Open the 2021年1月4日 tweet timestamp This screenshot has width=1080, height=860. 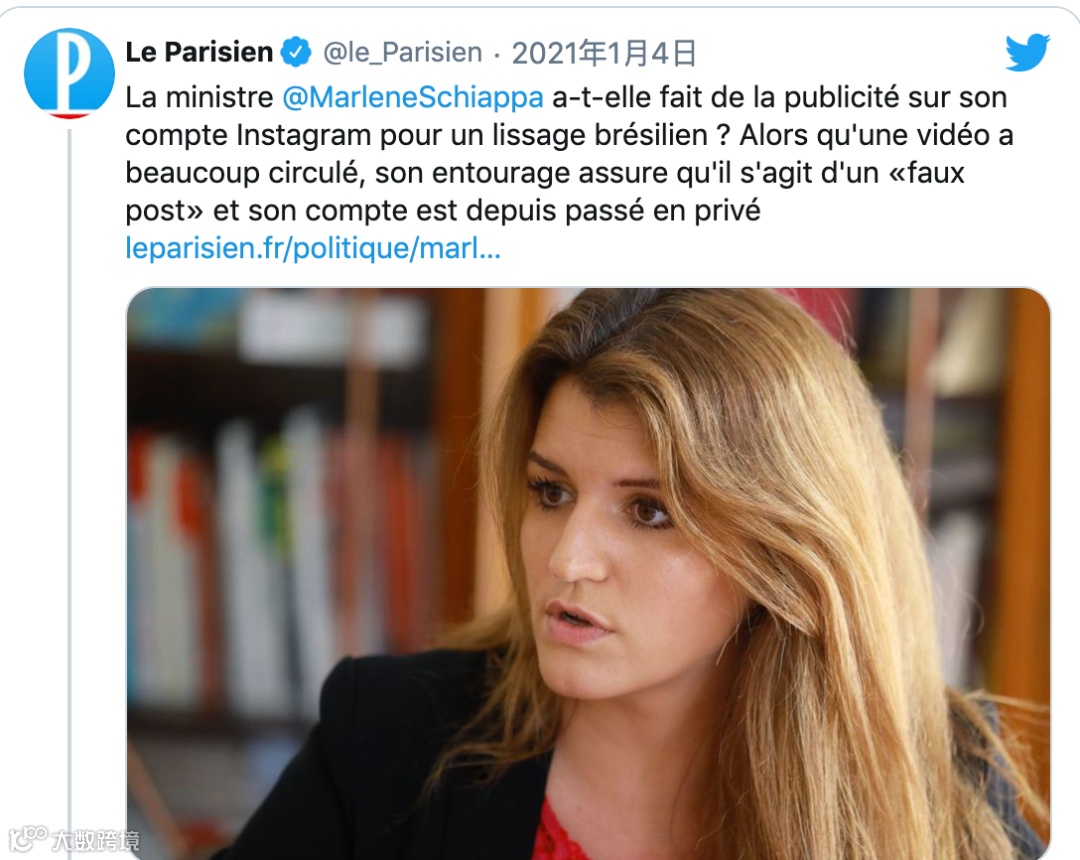coord(604,53)
